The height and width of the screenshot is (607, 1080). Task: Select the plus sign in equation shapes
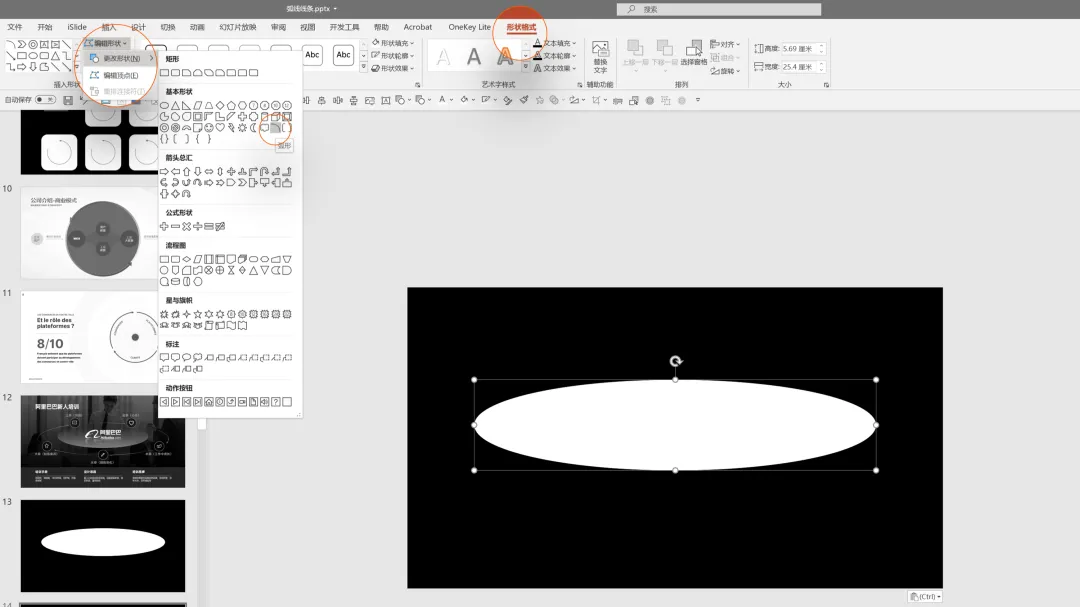164,227
